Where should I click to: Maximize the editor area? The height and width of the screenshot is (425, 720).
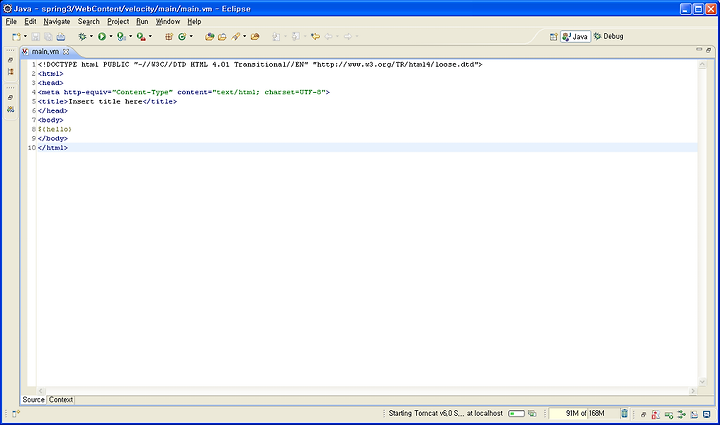click(709, 50)
